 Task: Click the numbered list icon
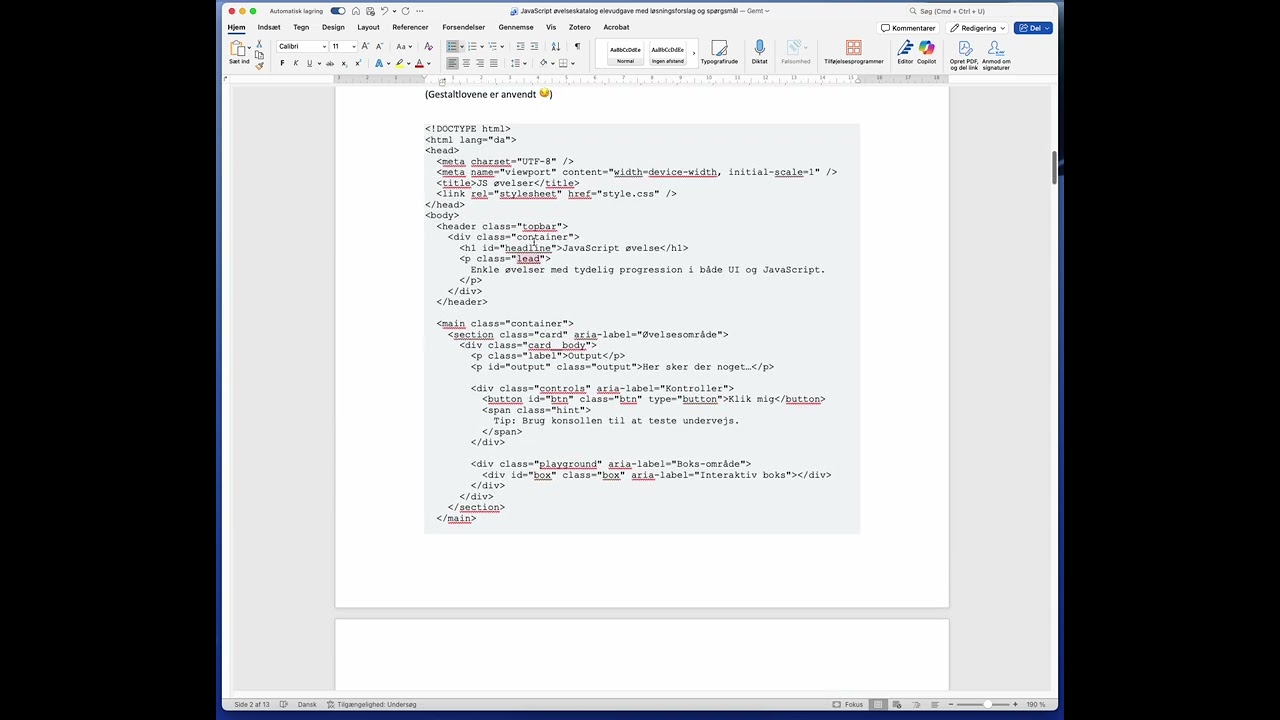[472, 46]
